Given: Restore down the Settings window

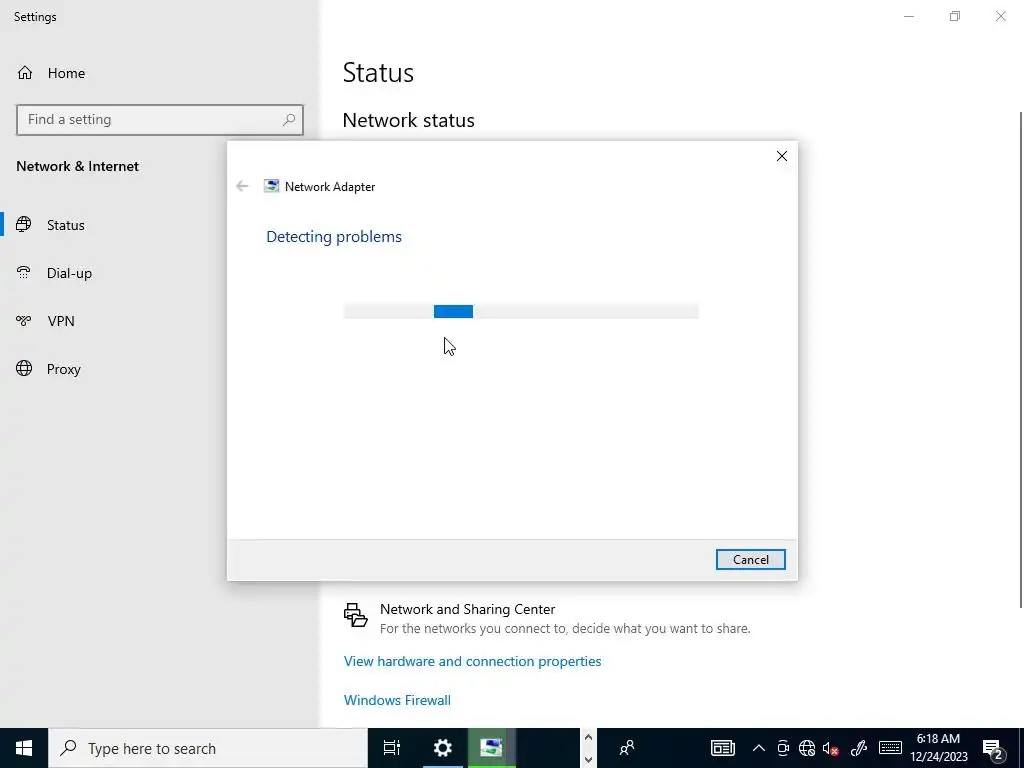Looking at the screenshot, I should point(955,16).
